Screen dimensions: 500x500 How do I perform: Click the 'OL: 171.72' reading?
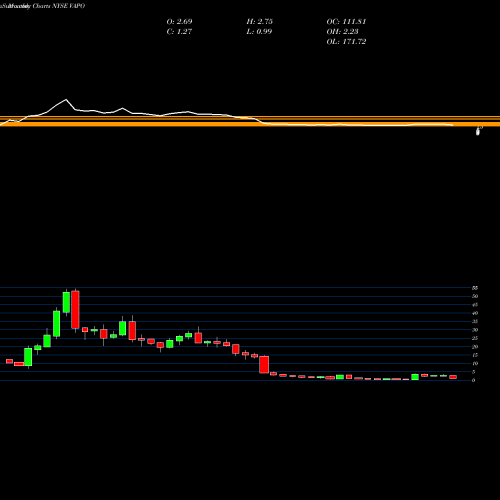coord(346,42)
